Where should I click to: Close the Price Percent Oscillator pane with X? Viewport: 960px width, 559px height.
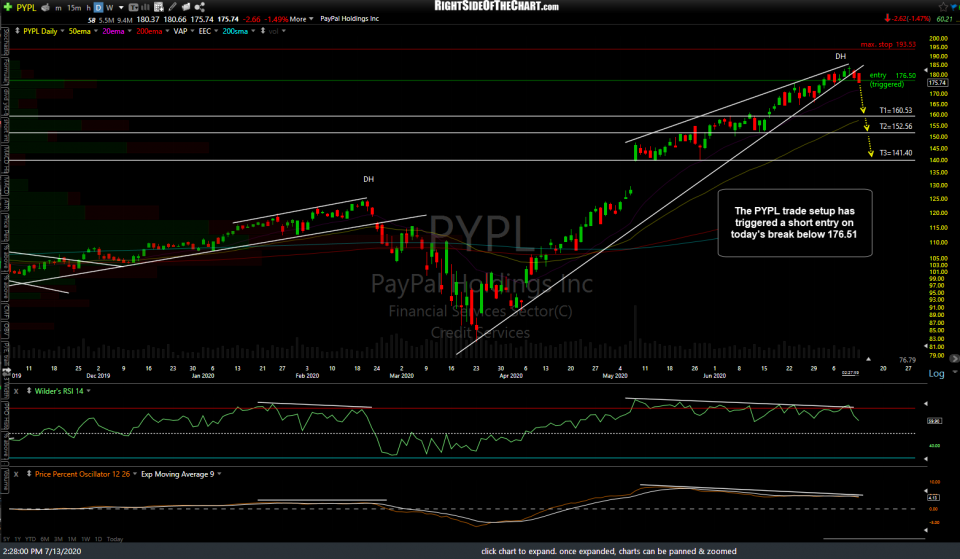click(16, 474)
